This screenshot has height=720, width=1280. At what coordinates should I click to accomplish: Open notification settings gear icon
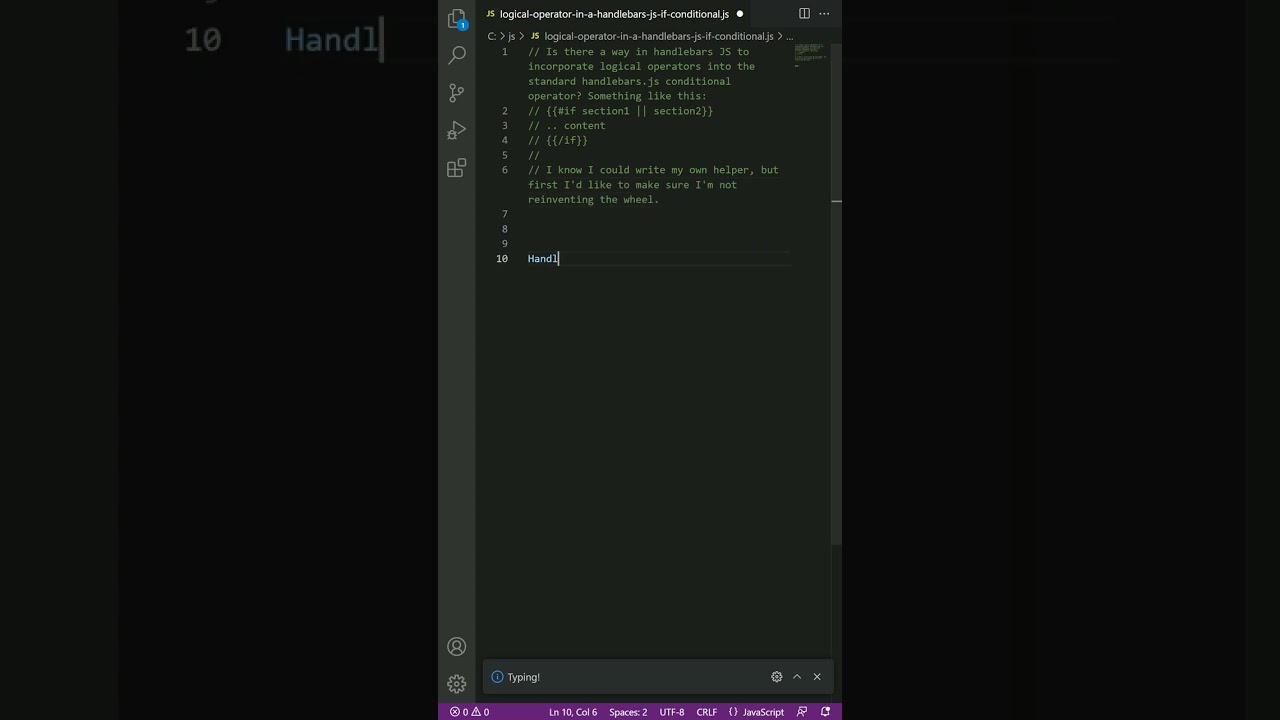click(x=777, y=677)
